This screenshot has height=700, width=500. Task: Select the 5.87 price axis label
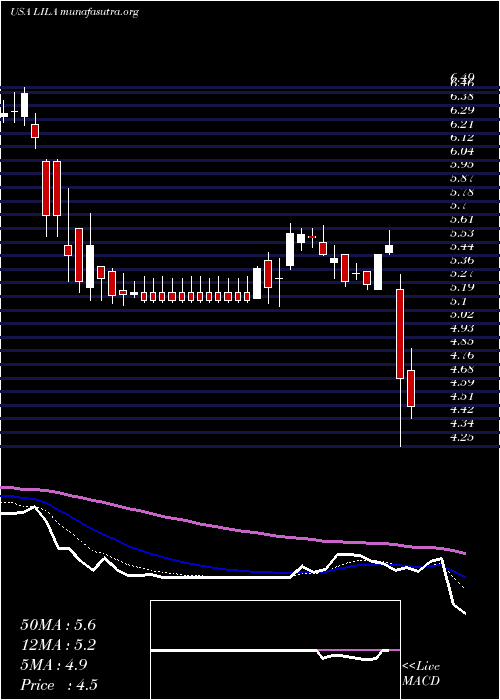(462, 178)
